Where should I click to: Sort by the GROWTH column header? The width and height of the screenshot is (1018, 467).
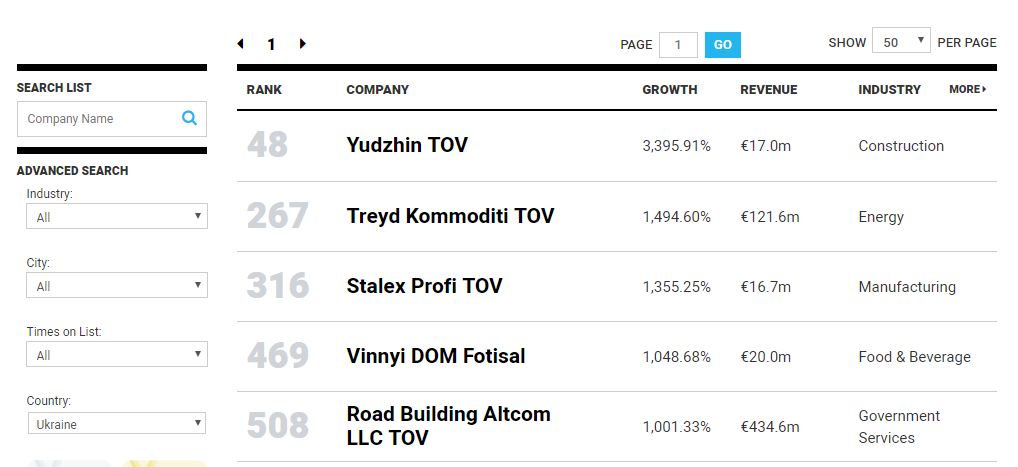click(669, 90)
